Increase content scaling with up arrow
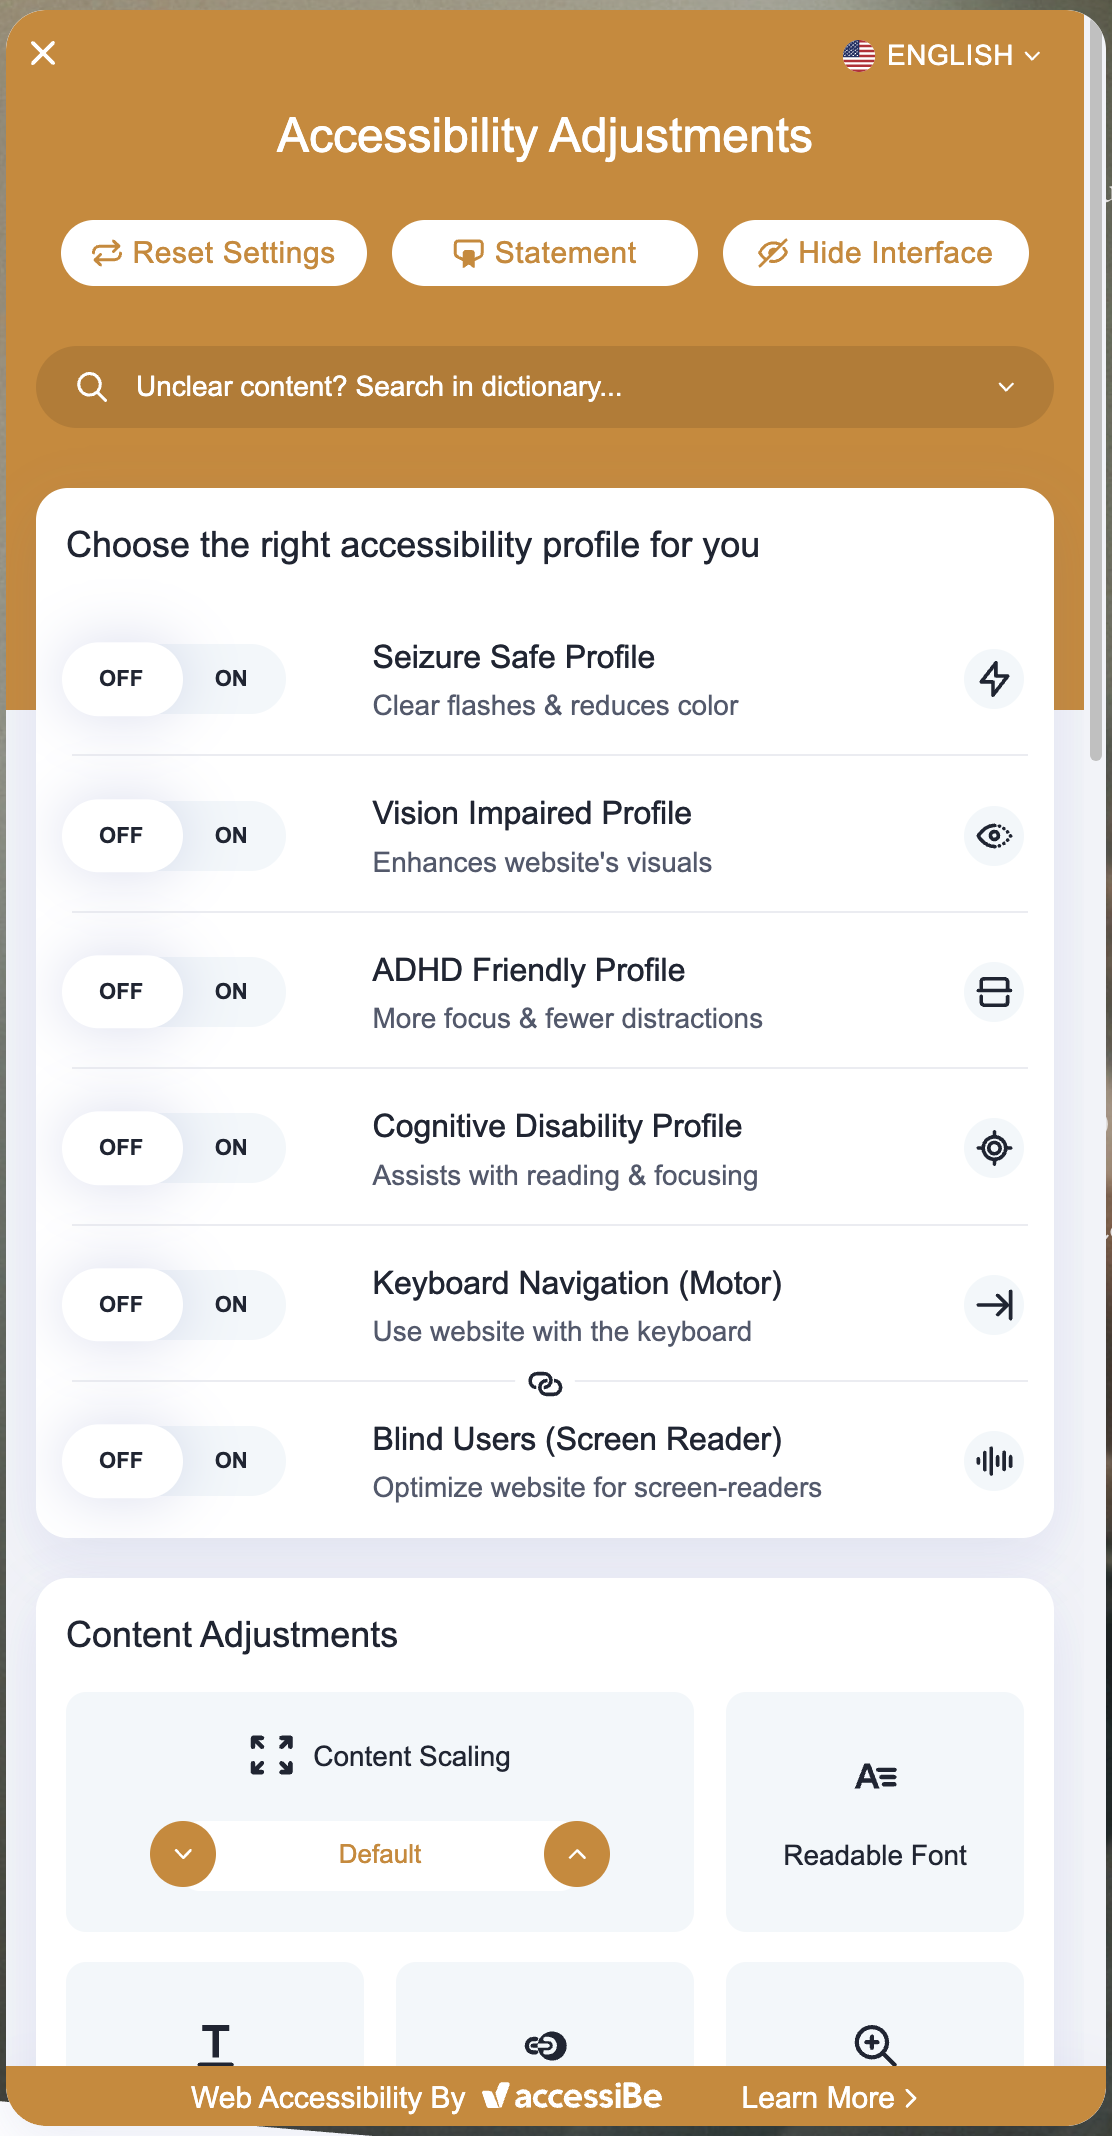Viewport: 1112px width, 2136px height. coord(577,1854)
